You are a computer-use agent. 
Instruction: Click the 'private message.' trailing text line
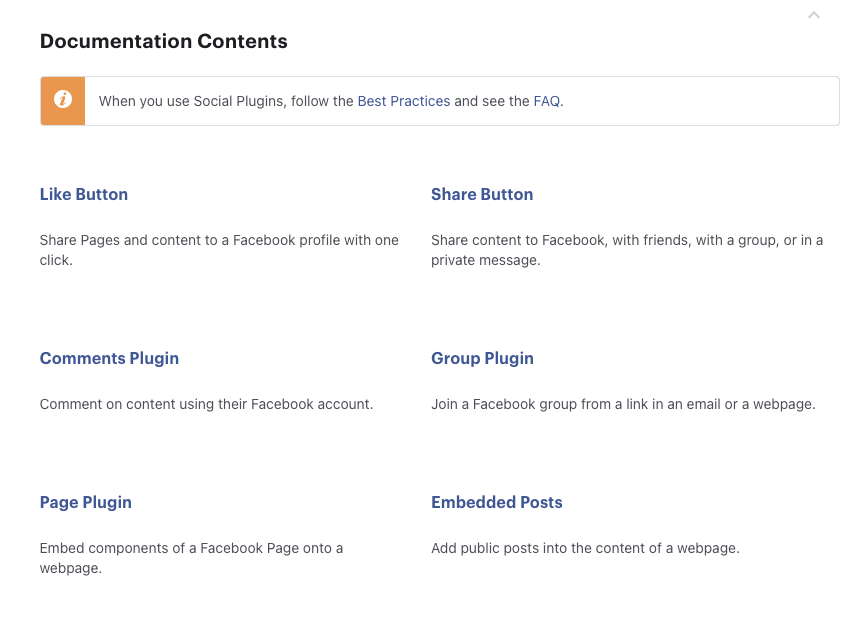pos(485,260)
